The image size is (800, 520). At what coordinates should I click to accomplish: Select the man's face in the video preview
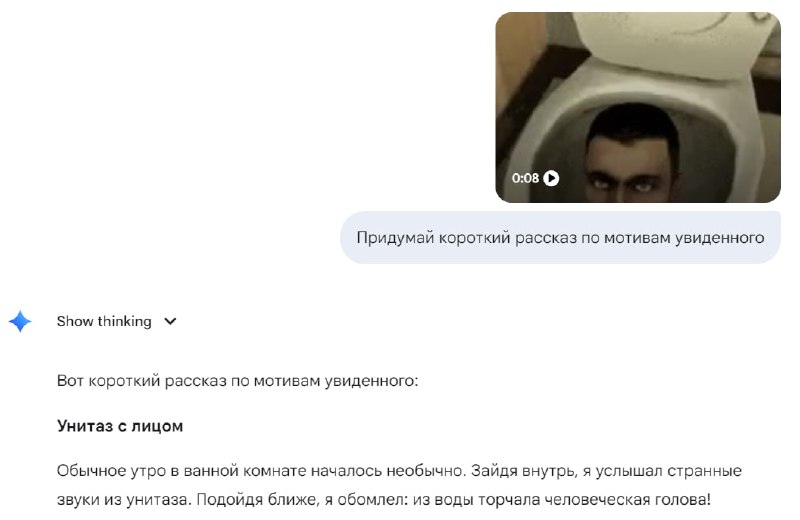point(633,163)
